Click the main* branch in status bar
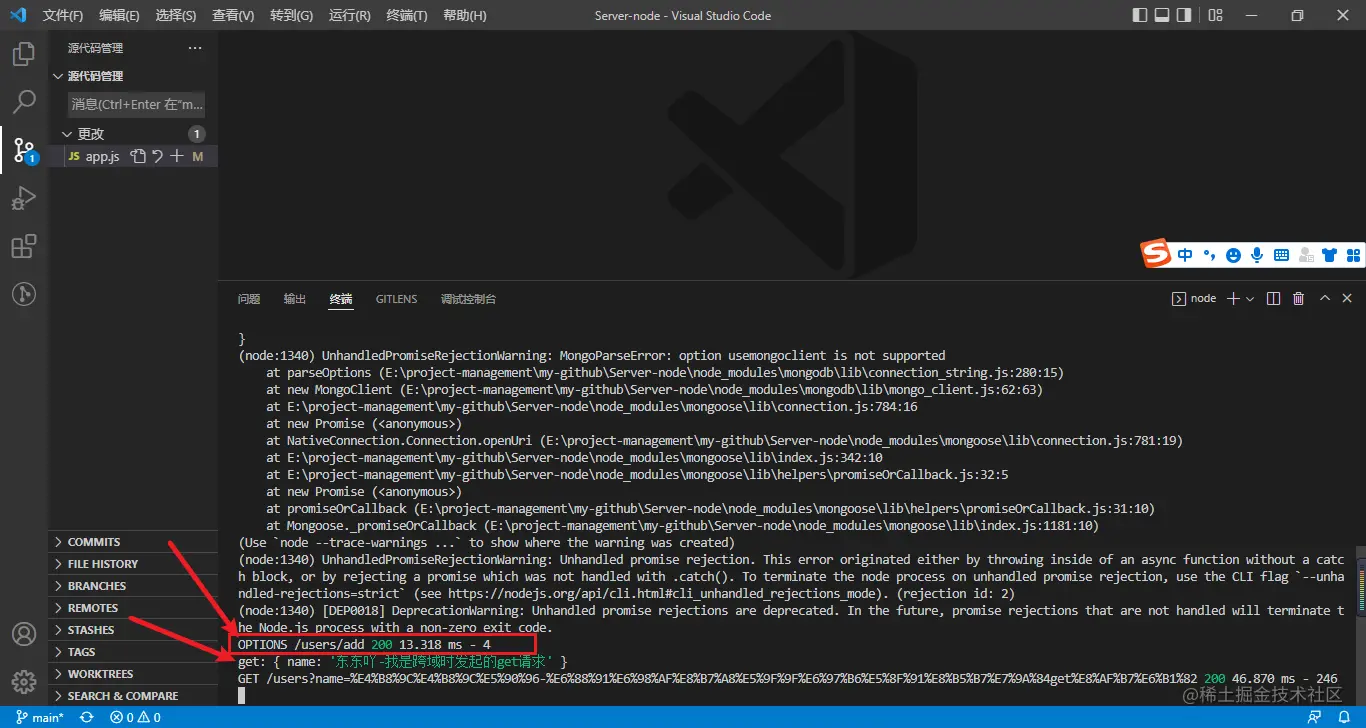Viewport: 1366px width, 728px height. (40, 717)
